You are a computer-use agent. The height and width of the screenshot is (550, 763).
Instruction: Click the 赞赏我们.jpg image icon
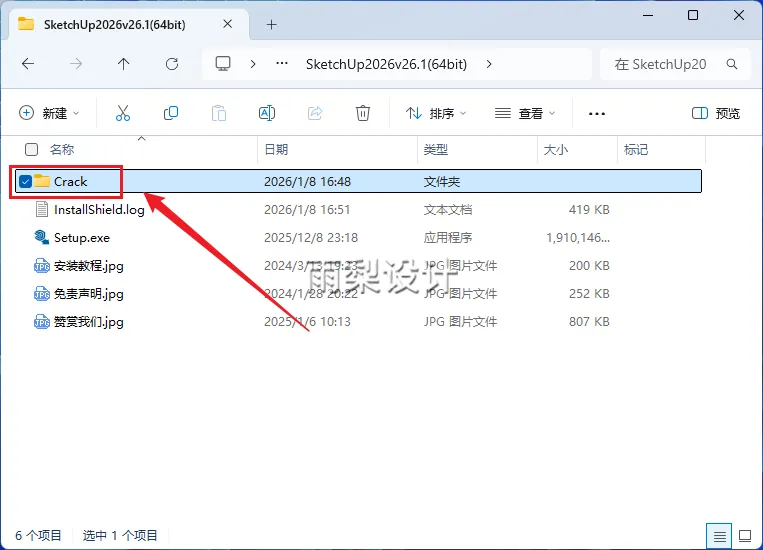coord(41,322)
